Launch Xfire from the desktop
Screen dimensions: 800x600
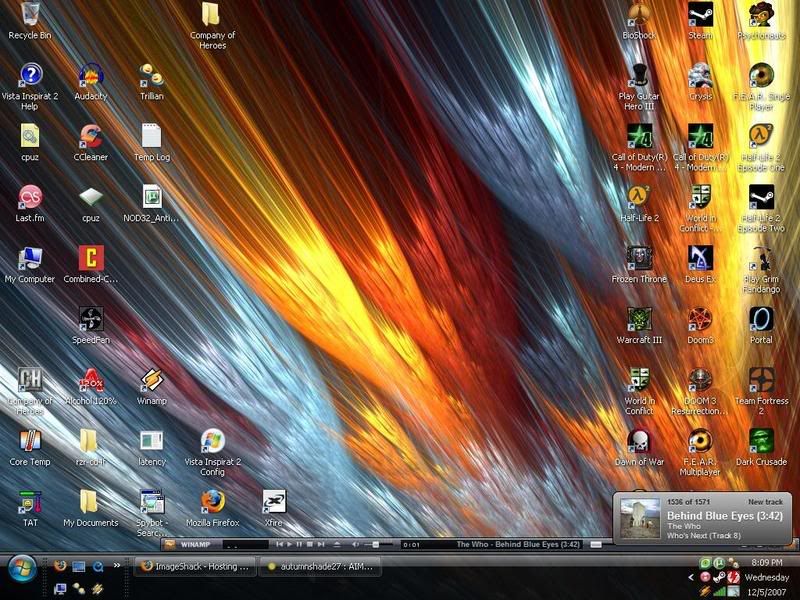pos(274,508)
